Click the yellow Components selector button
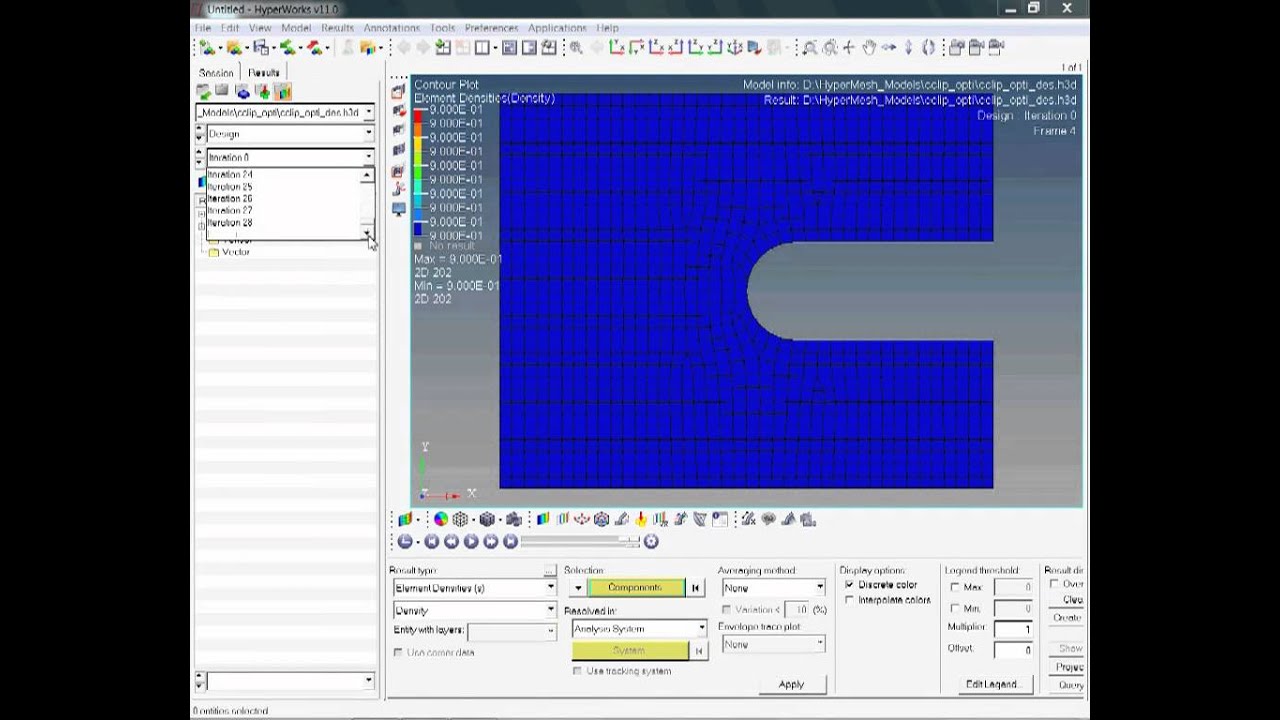Screen dimensions: 1280x720 click(x=636, y=588)
